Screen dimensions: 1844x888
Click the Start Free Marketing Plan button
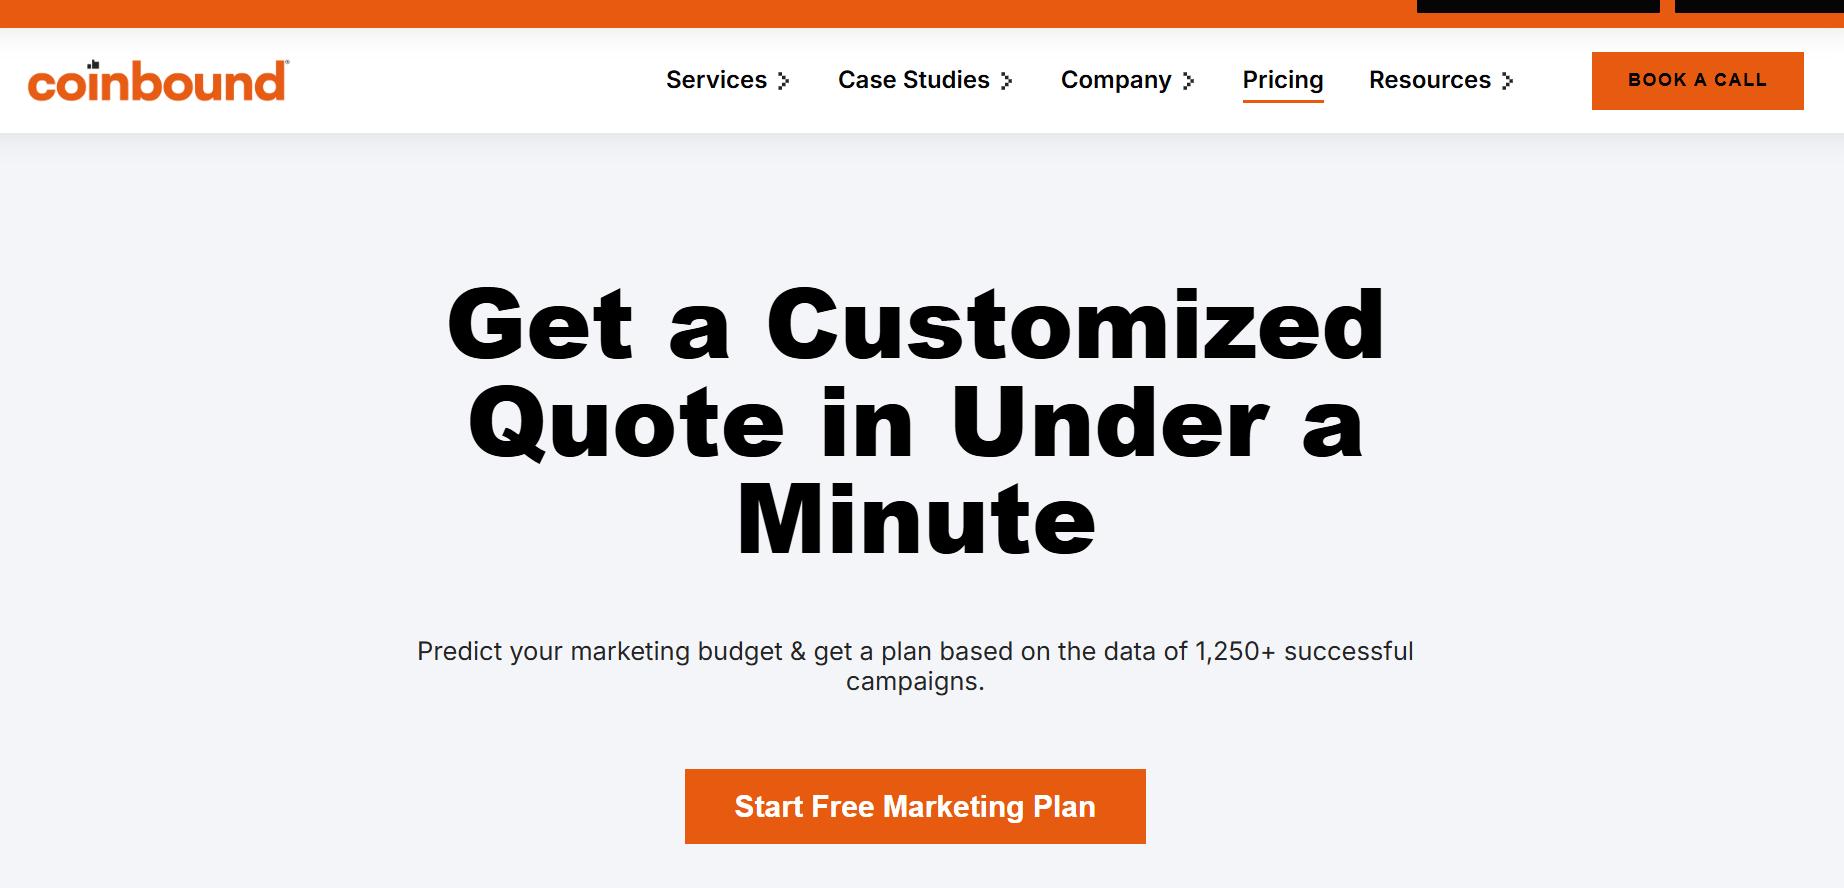[x=915, y=806]
